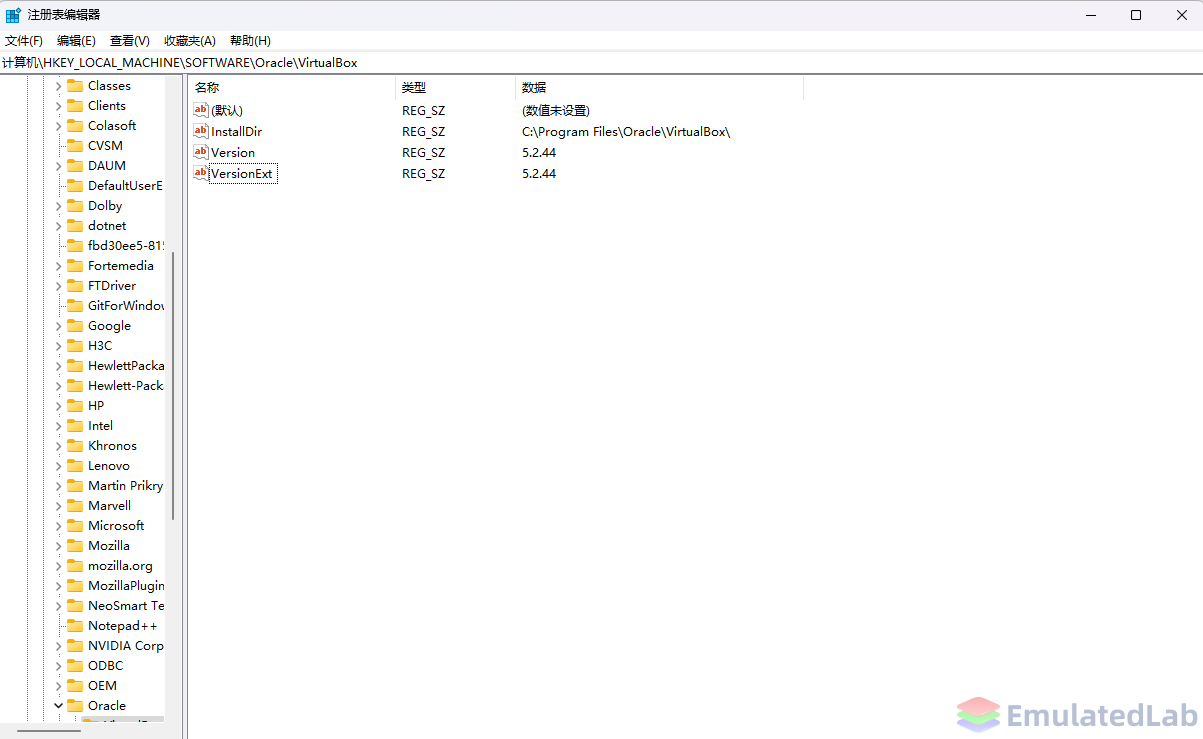Viewport: 1203px width, 739px height.
Task: Select the MozillaPlugin key
Action: pyautogui.click(x=126, y=586)
